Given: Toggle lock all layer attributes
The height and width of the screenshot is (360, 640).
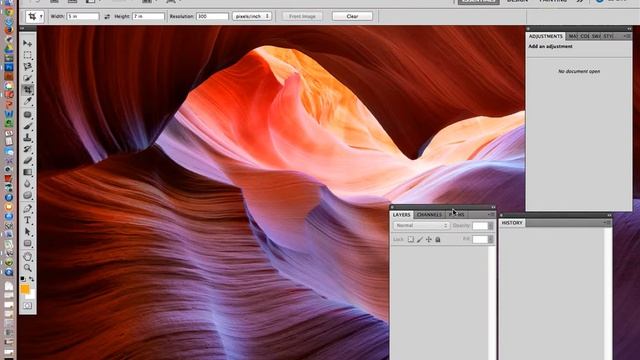Looking at the screenshot, I should click(x=438, y=239).
